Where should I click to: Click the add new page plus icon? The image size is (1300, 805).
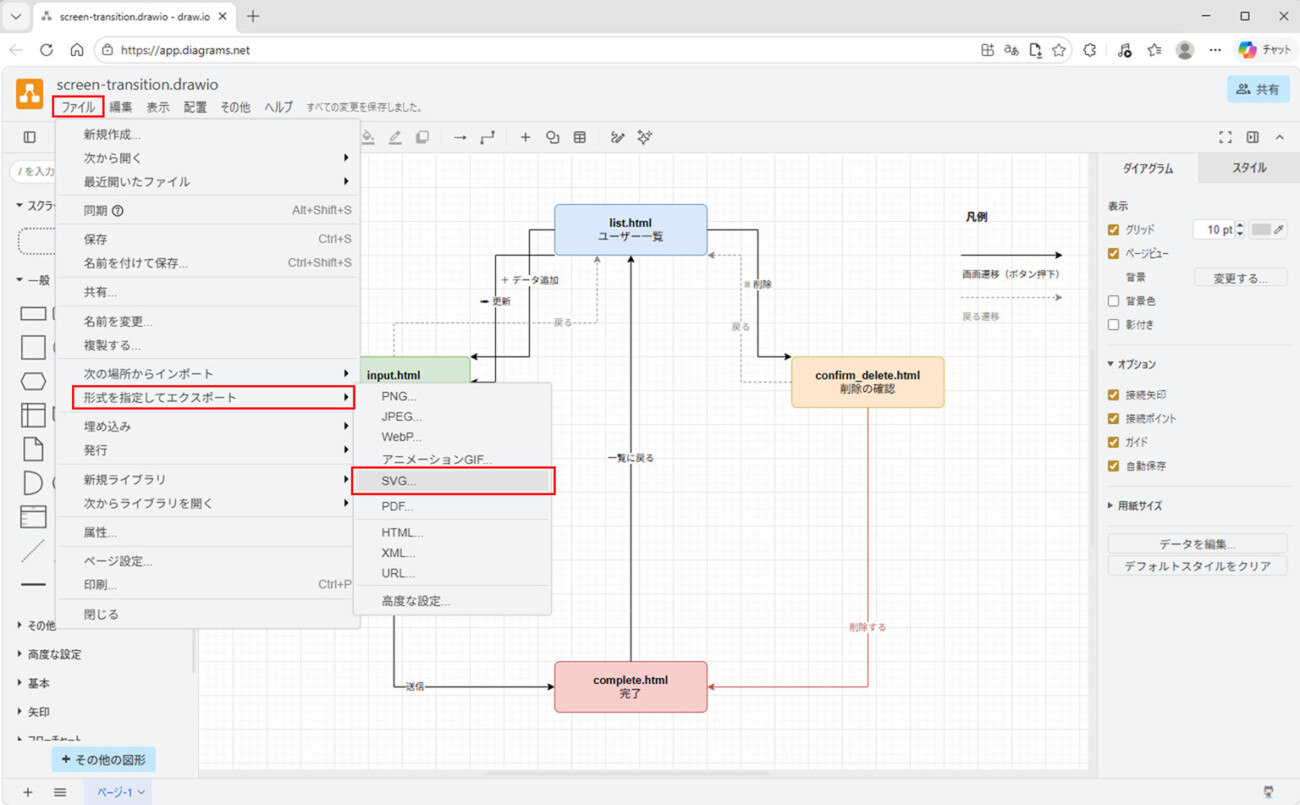click(28, 792)
